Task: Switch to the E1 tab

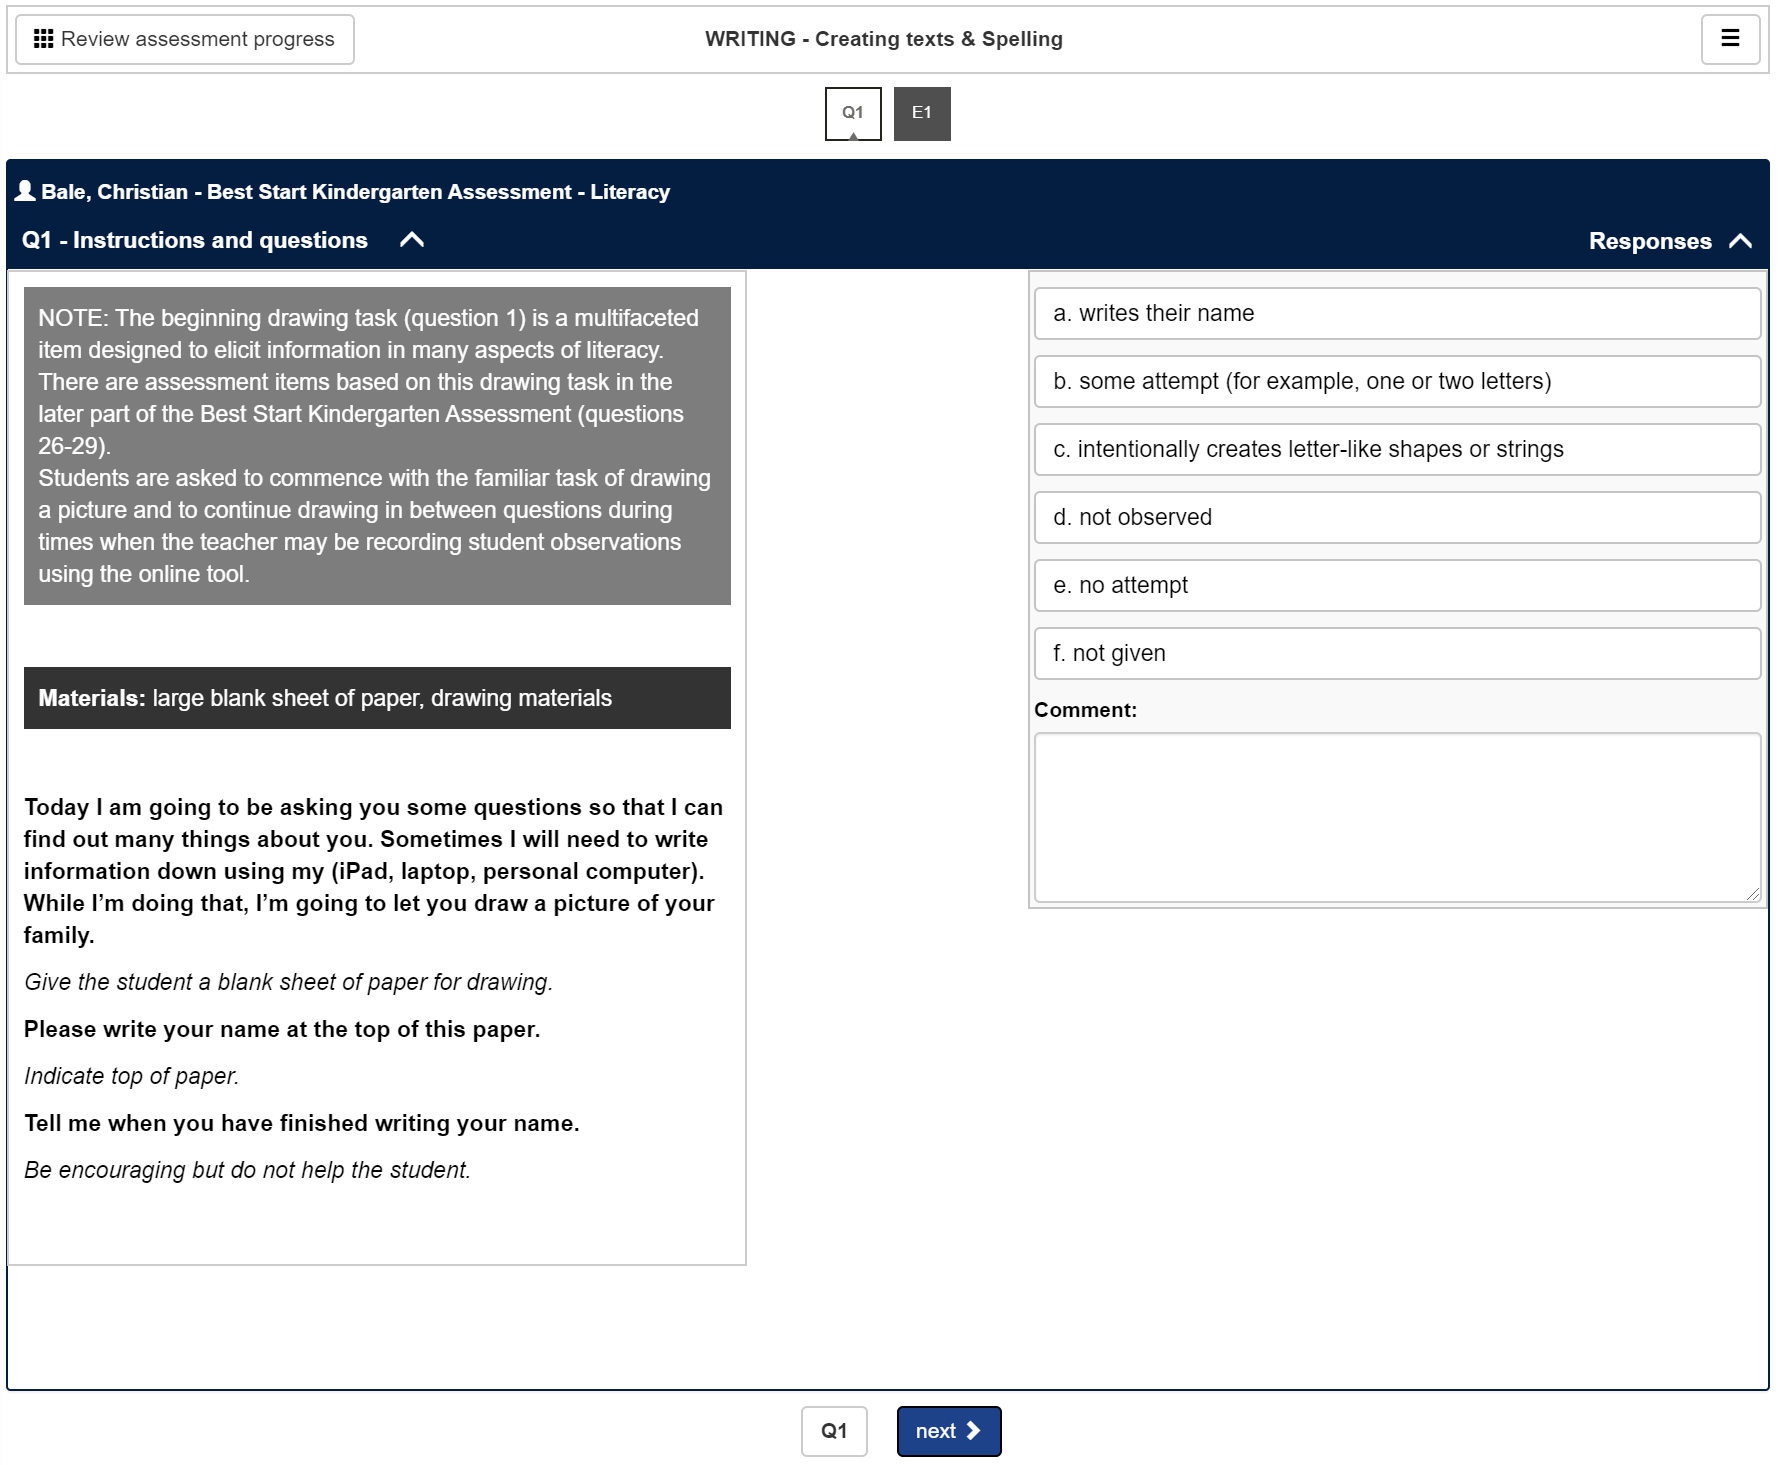Action: pyautogui.click(x=921, y=113)
